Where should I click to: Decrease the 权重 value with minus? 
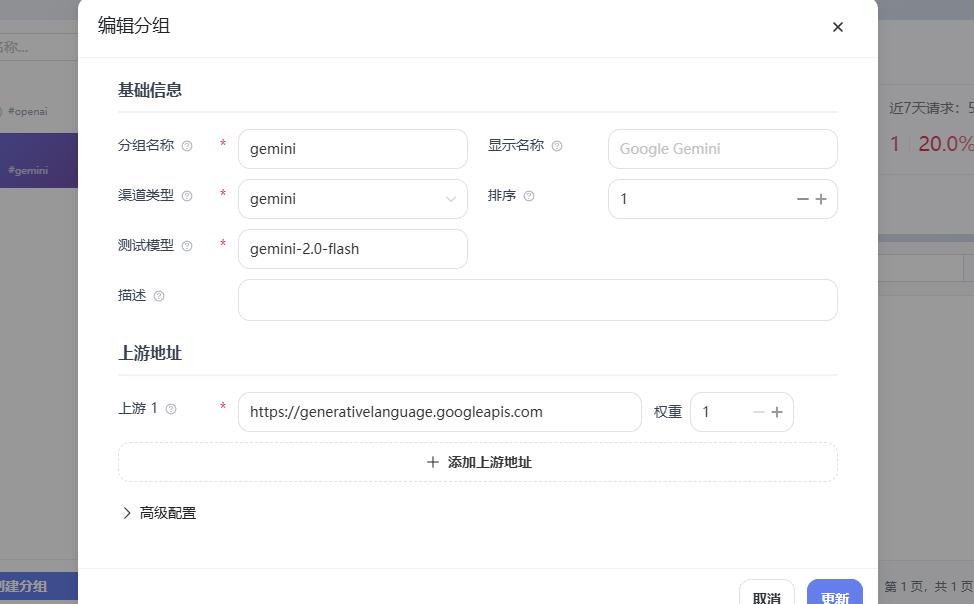click(758, 412)
